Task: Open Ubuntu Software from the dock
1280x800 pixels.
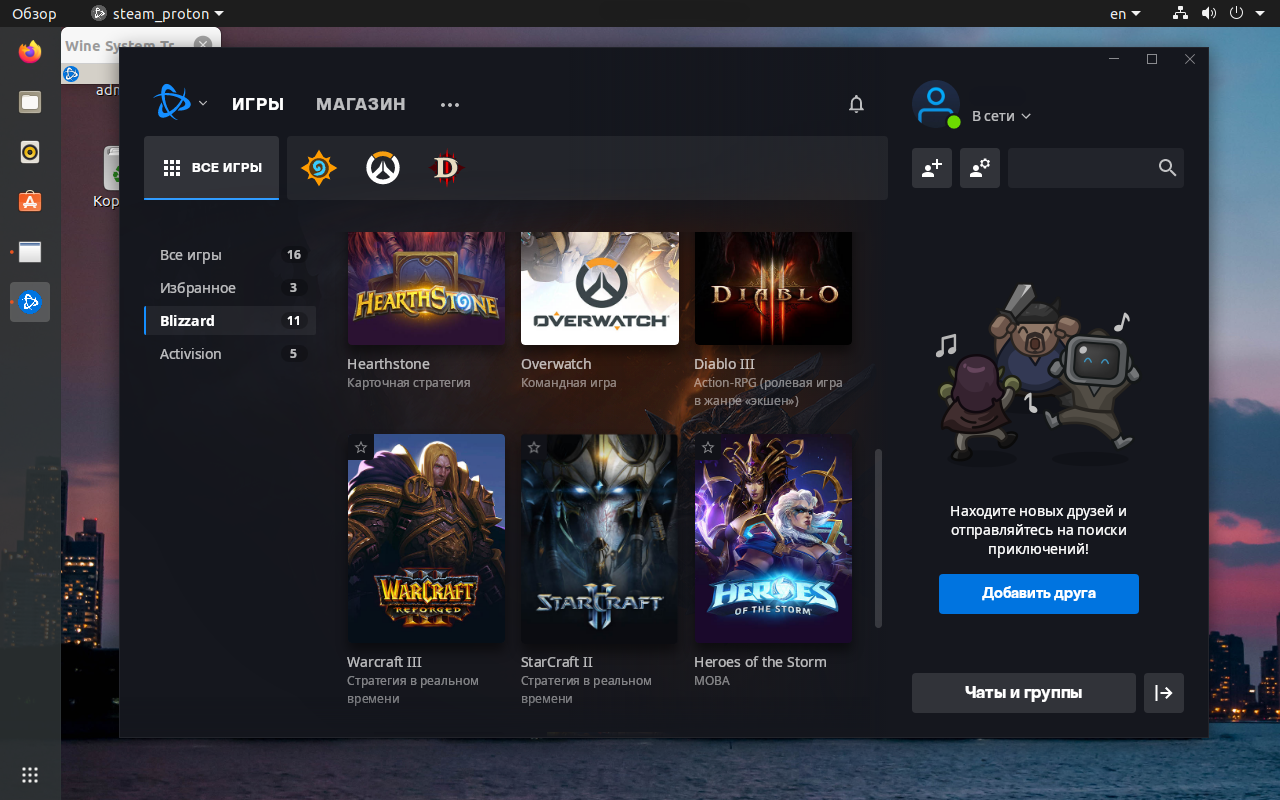Action: [x=30, y=202]
